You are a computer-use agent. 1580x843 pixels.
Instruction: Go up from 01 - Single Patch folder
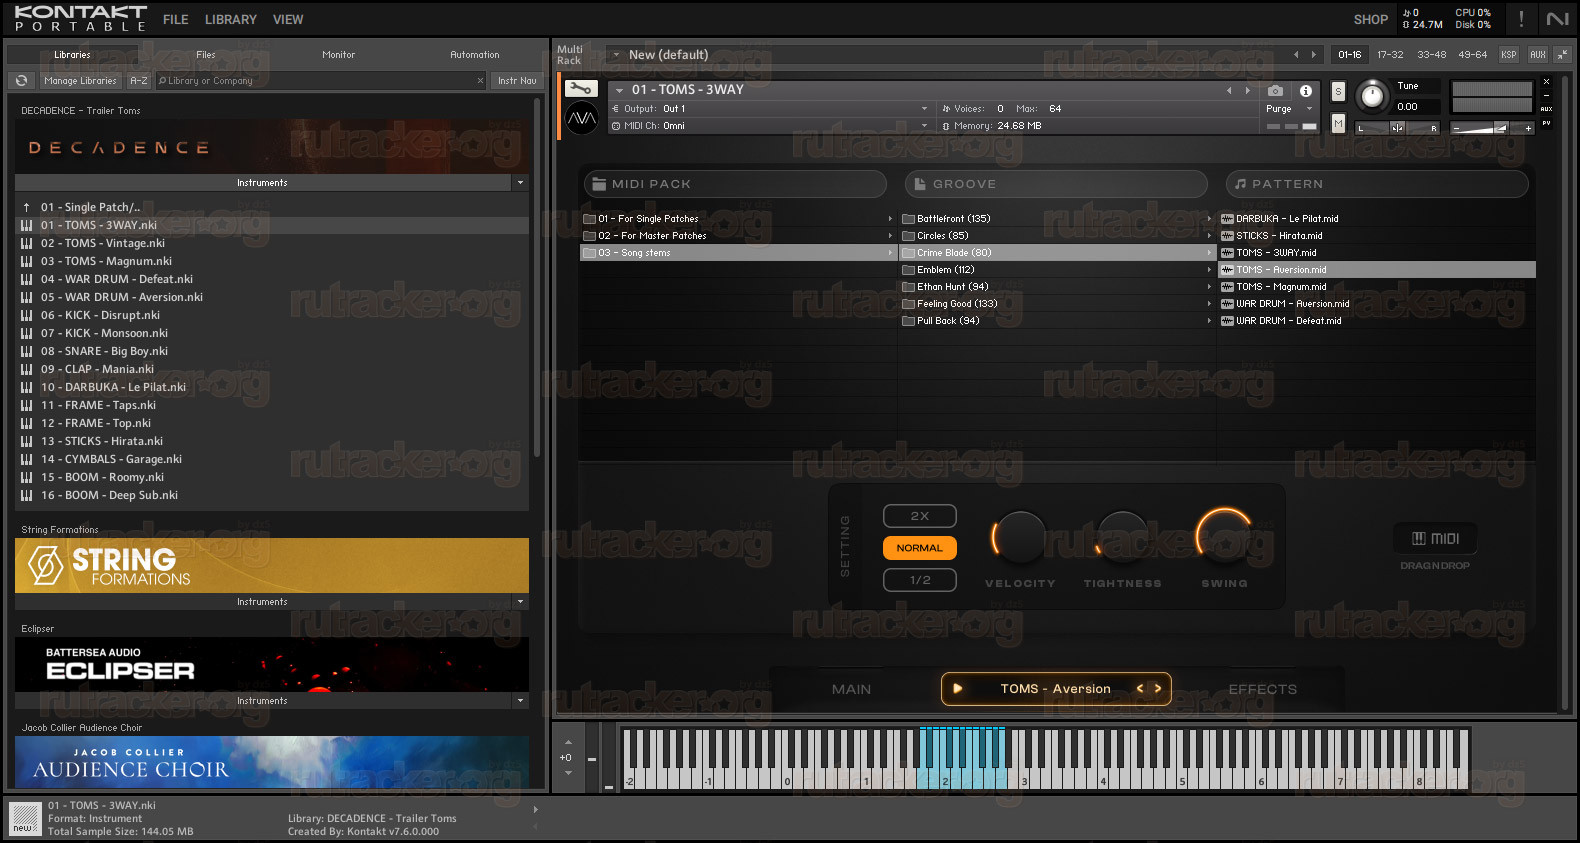[27, 208]
